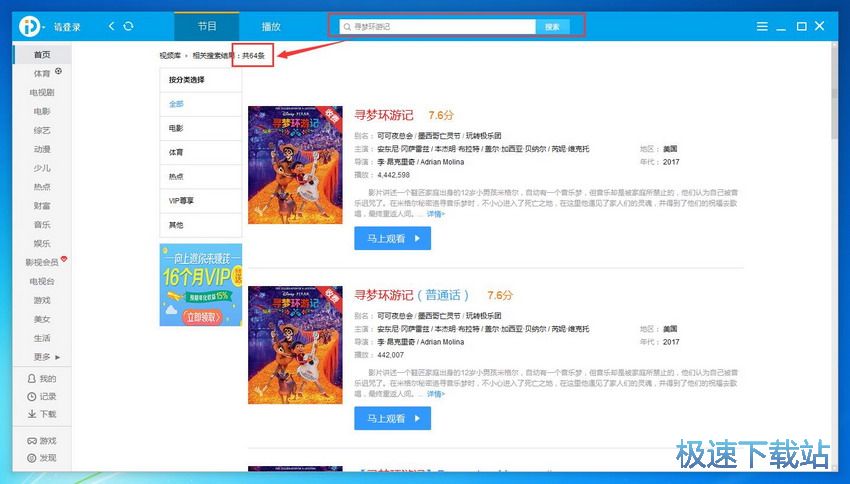Screen dimensions: 850x484
Task: Open the 寻梦环游记 普通话 poster thumbnail
Action: 295,345
